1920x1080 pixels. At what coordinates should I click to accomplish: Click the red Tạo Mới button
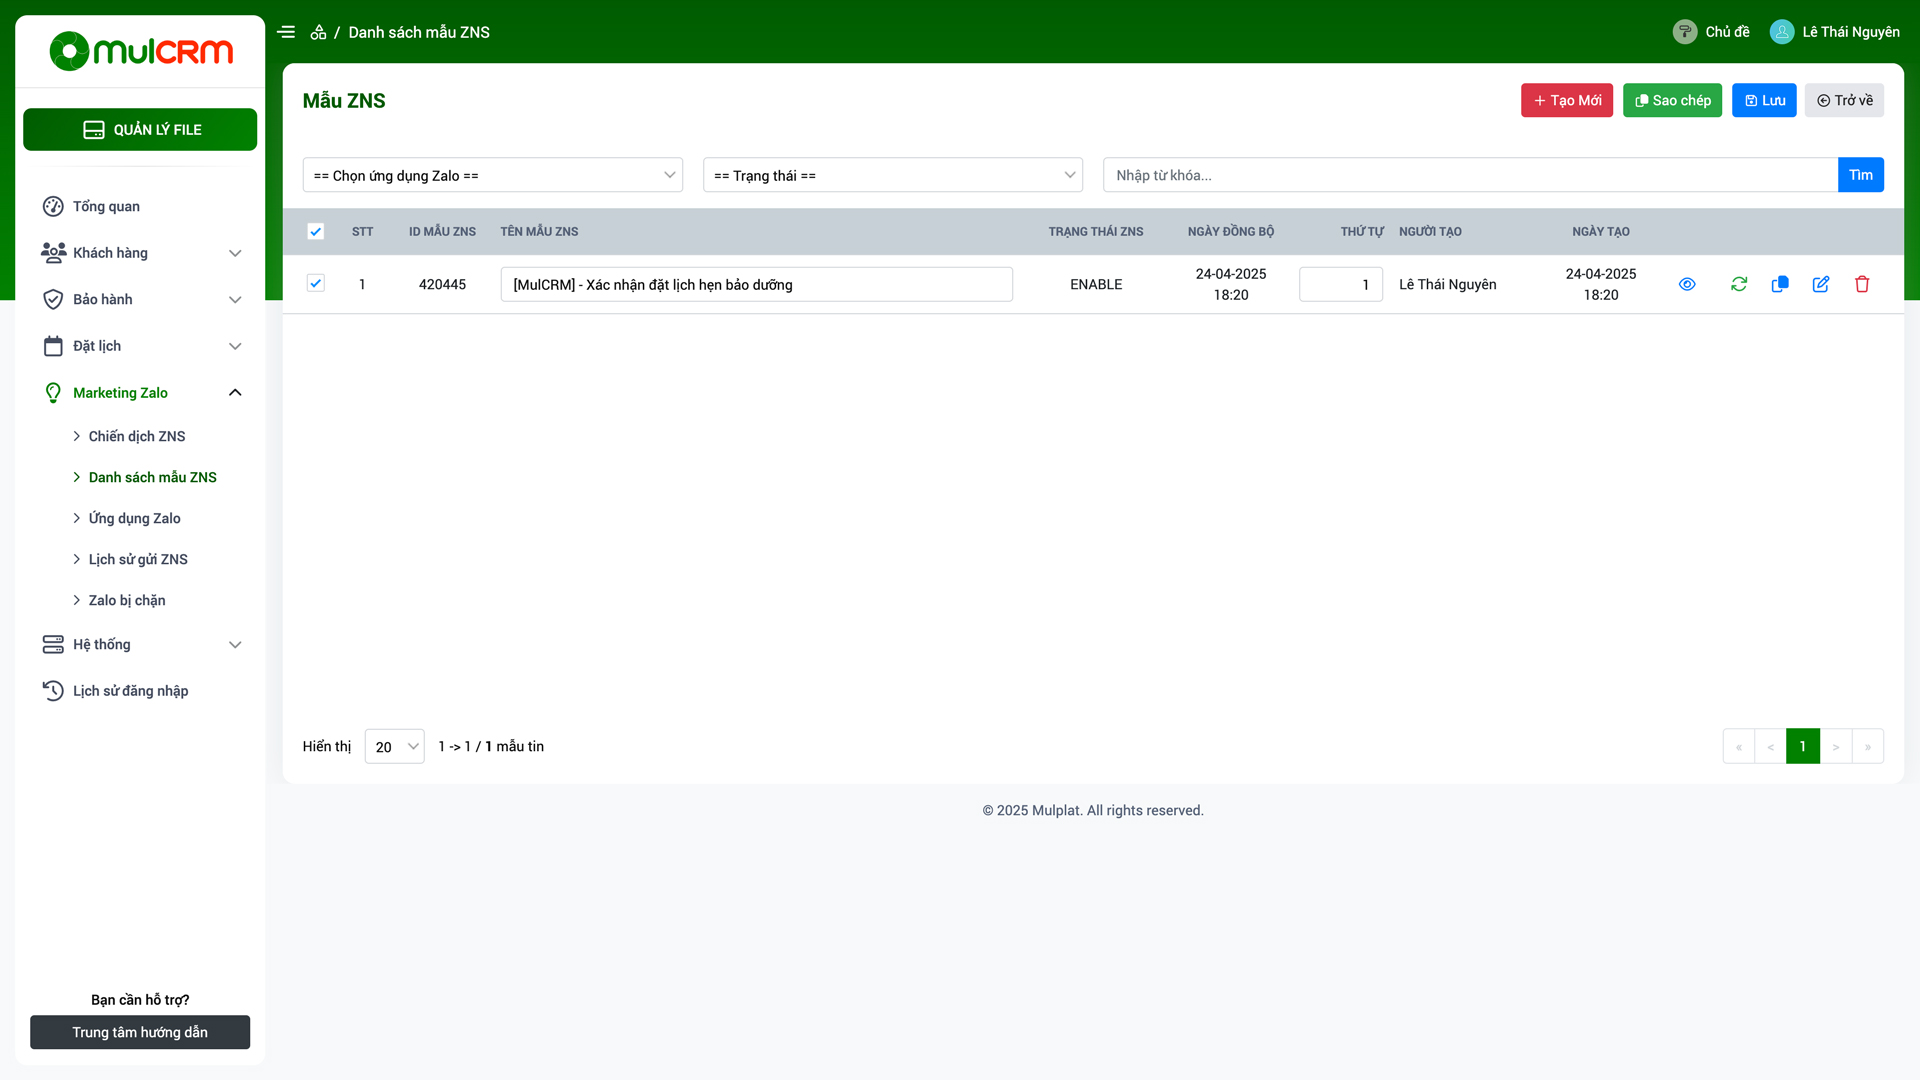(x=1566, y=100)
